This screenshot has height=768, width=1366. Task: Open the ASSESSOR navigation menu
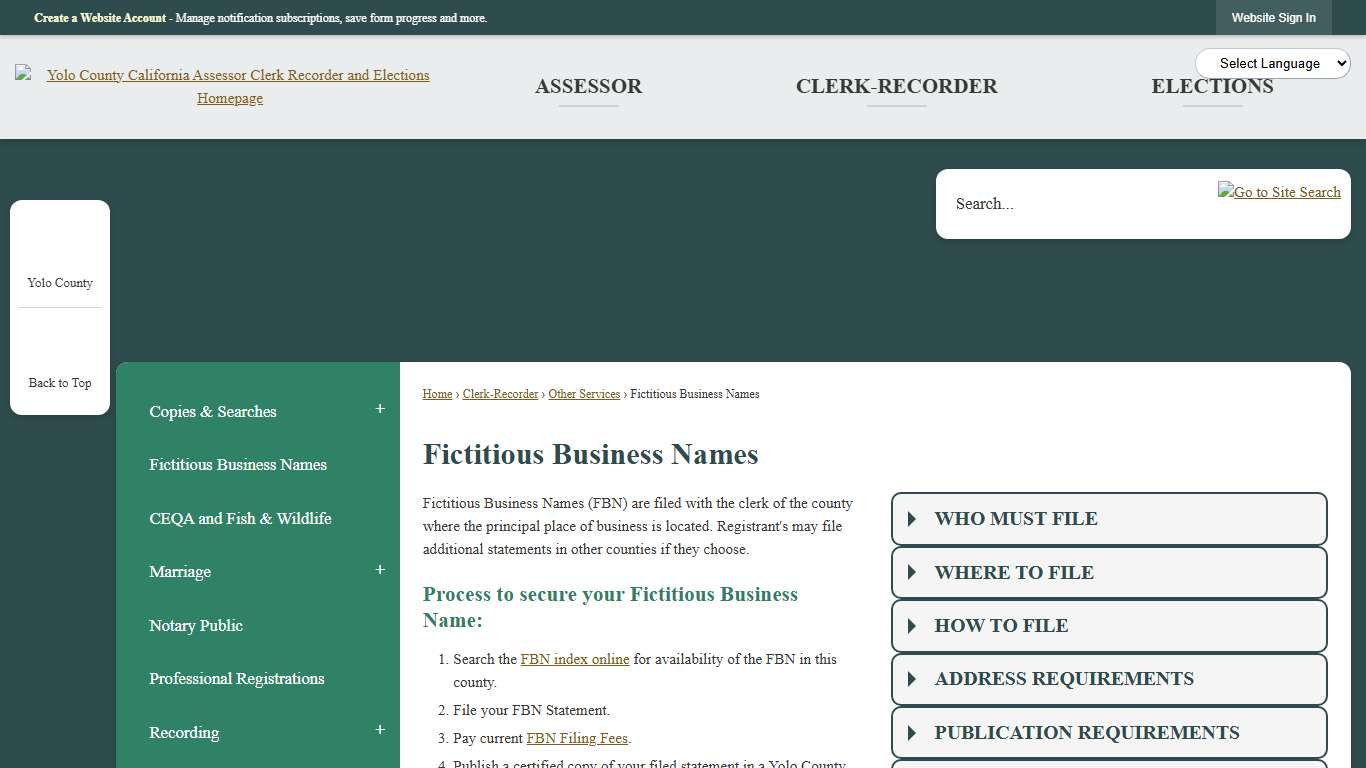click(x=588, y=86)
